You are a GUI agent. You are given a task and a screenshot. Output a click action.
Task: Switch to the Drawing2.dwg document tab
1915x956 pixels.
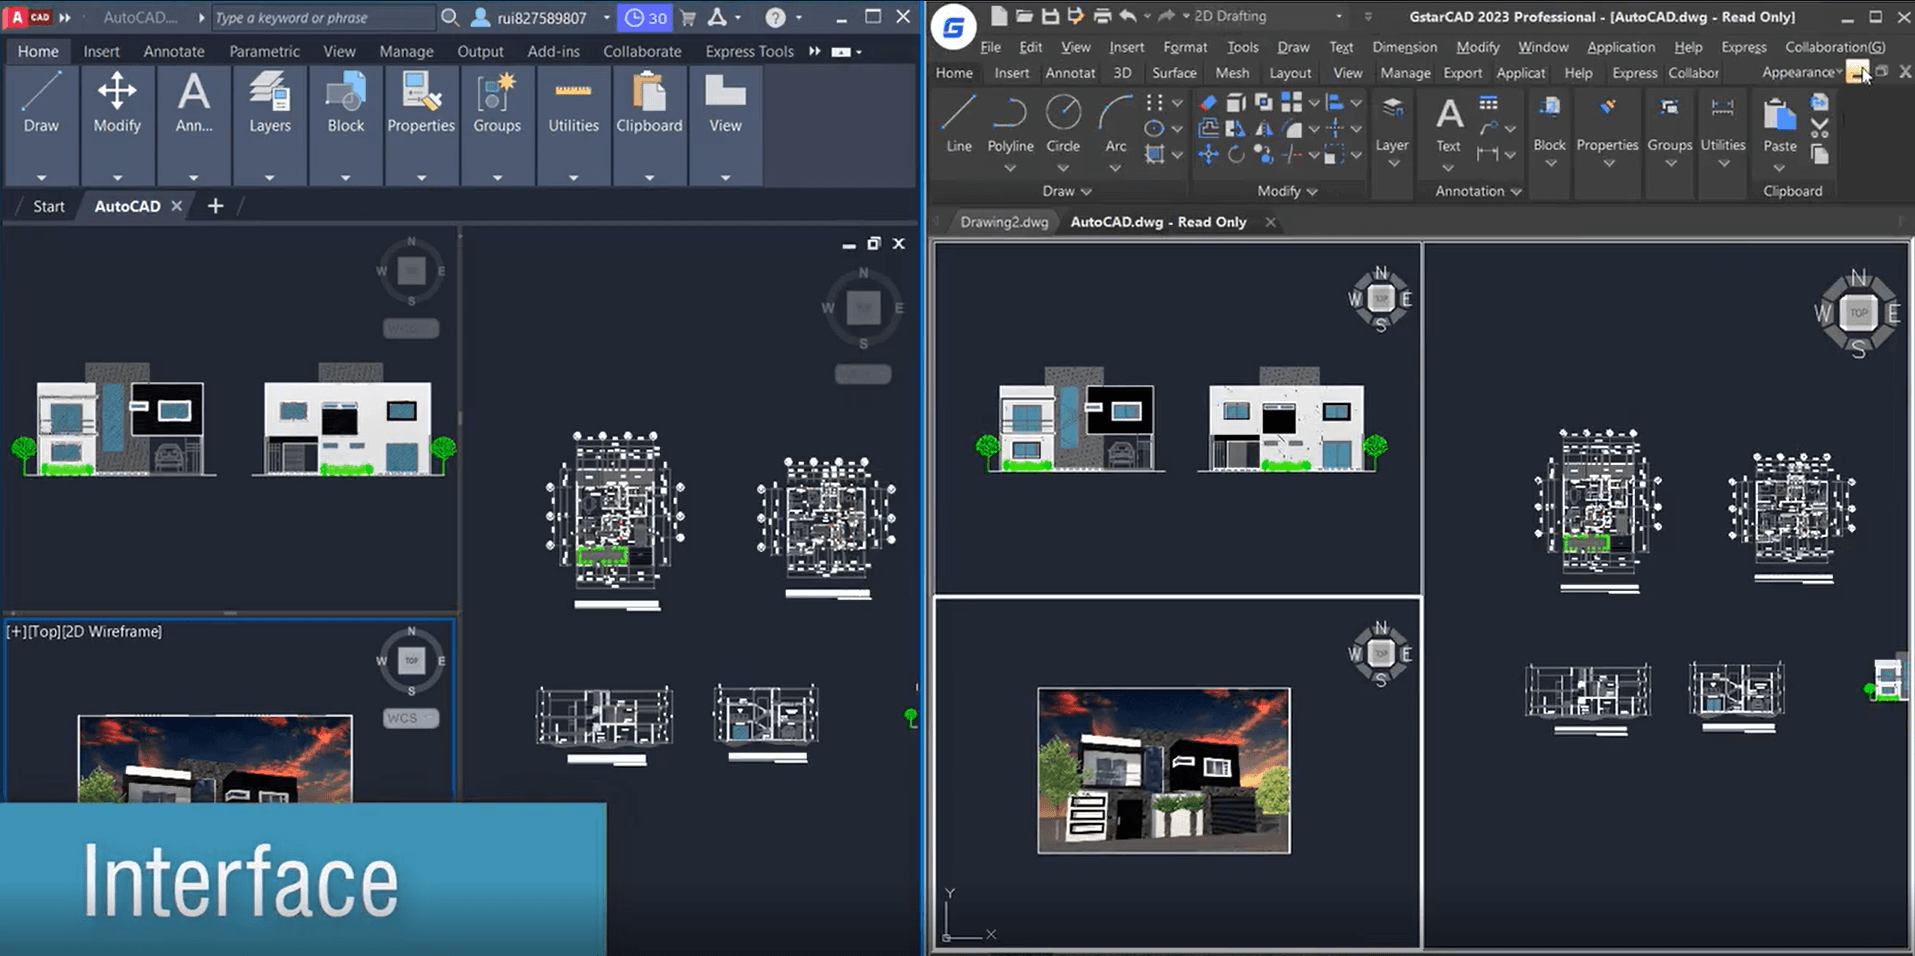tap(1004, 222)
